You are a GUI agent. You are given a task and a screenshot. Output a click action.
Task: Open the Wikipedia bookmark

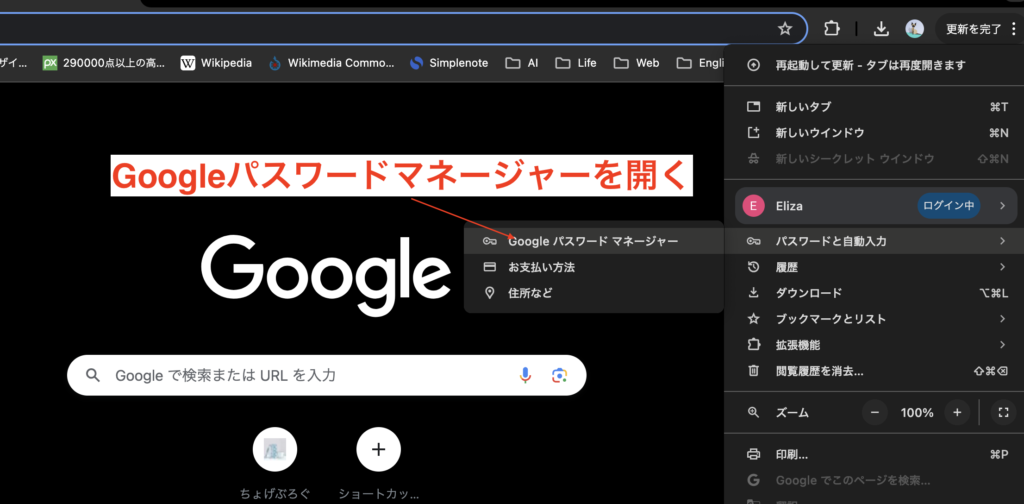click(x=216, y=63)
